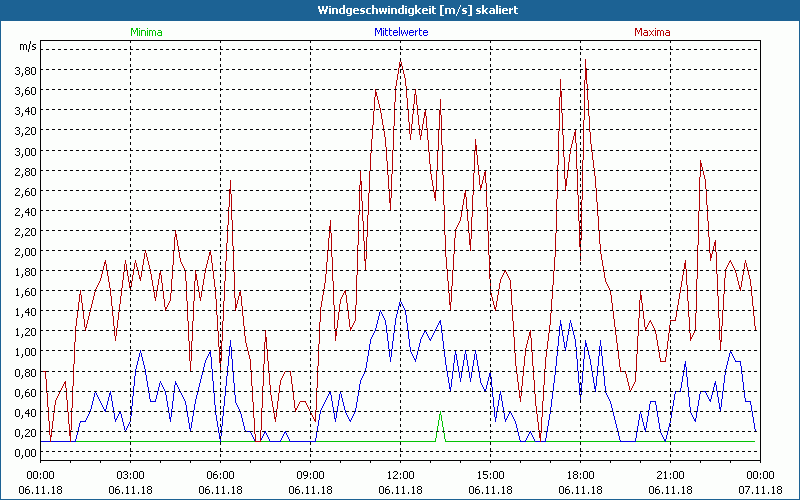
Task: Click the green Minima legend label
Action: (145, 32)
